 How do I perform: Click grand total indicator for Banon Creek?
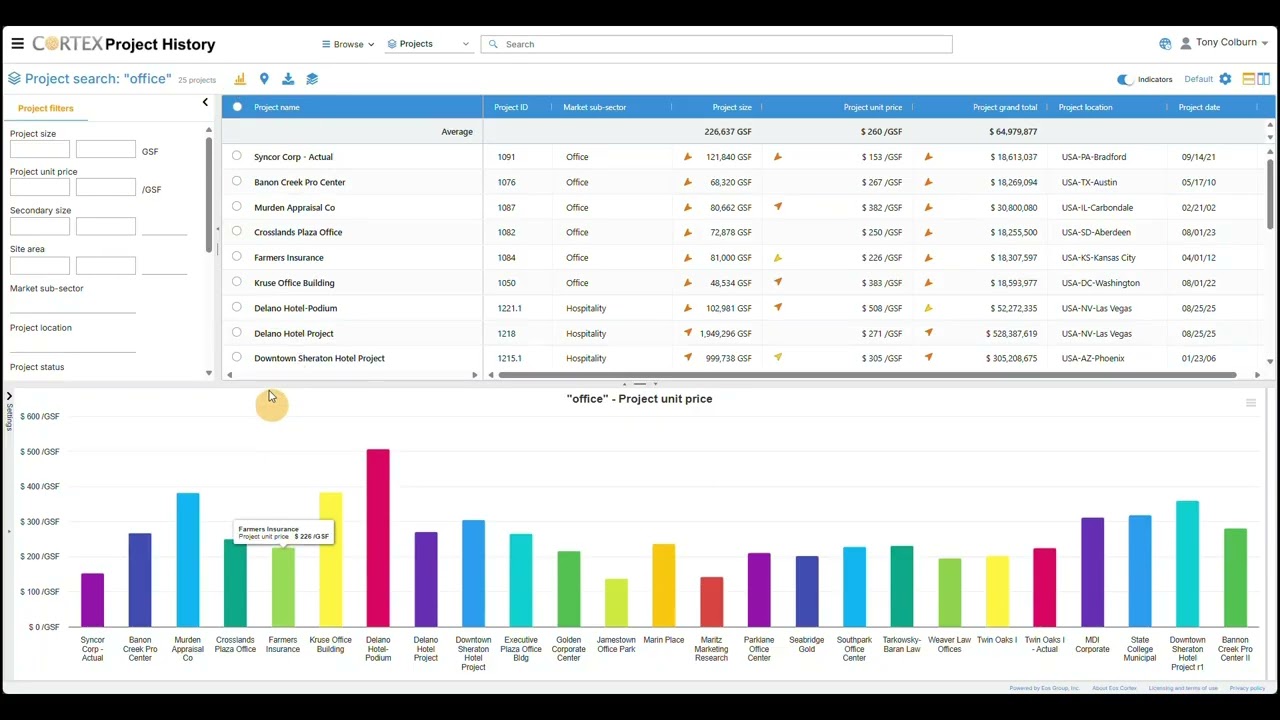pyautogui.click(x=928, y=182)
